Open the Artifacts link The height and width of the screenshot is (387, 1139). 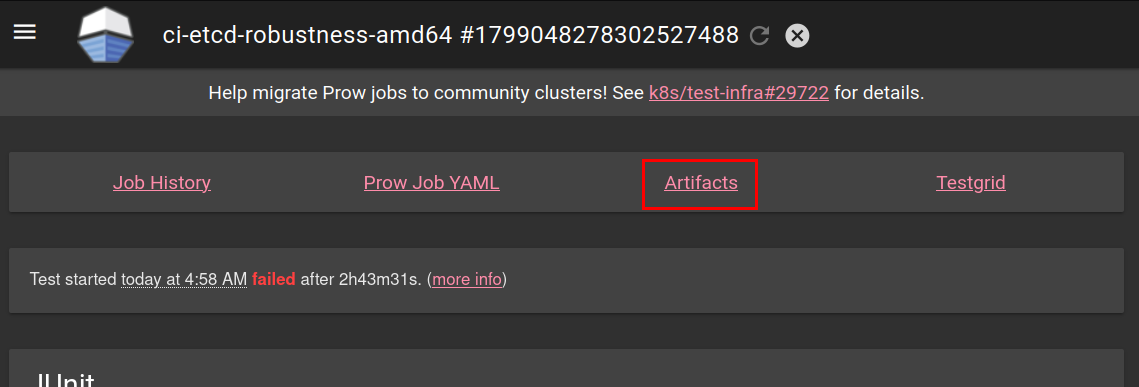(700, 182)
